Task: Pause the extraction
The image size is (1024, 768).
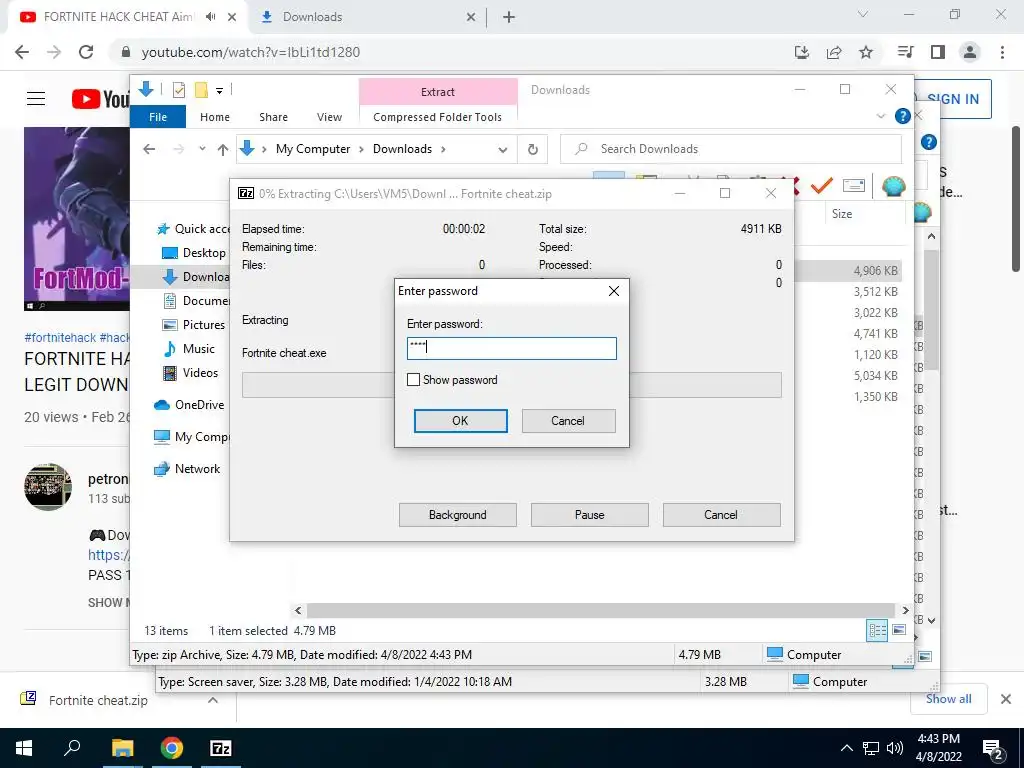Action: (x=589, y=515)
